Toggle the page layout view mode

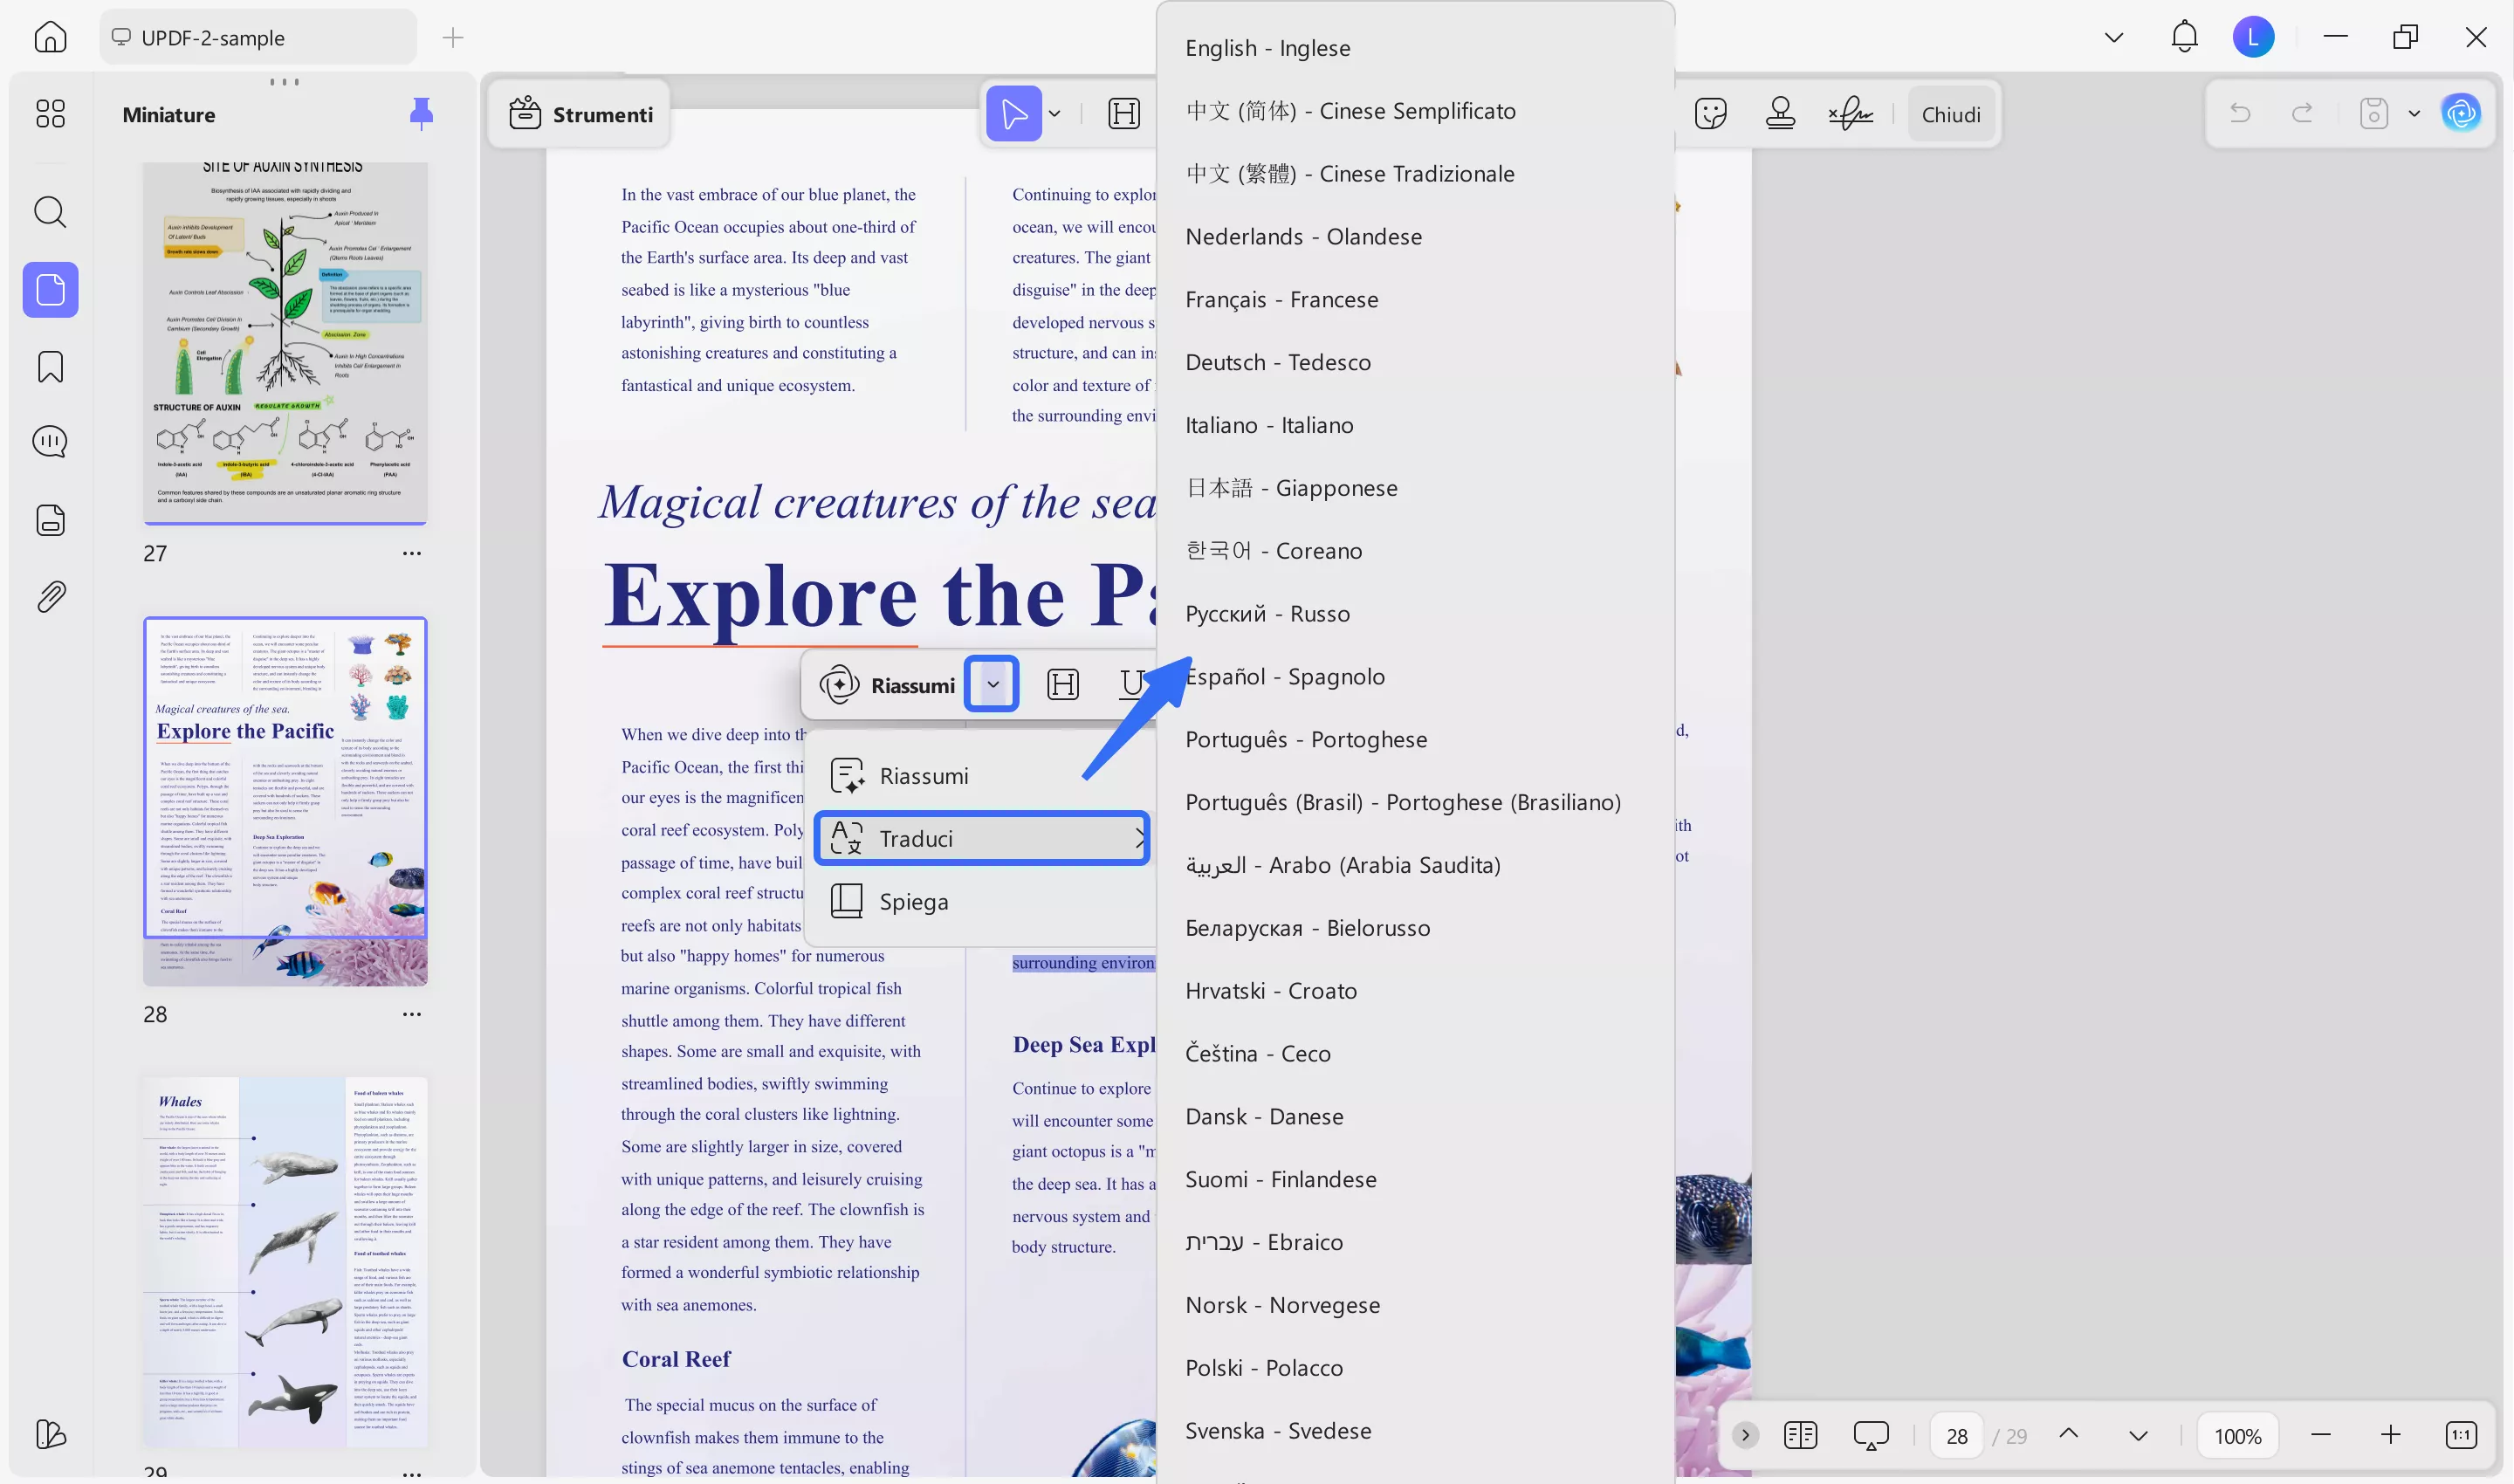[1800, 1435]
